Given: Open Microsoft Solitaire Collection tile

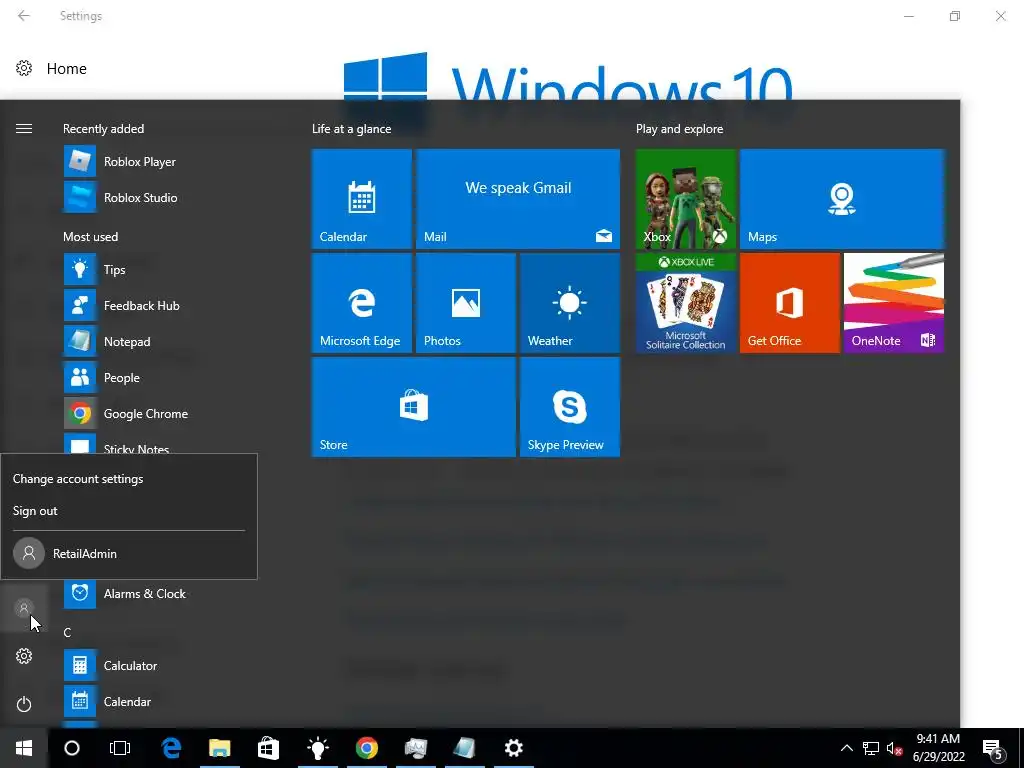Looking at the screenshot, I should [686, 303].
